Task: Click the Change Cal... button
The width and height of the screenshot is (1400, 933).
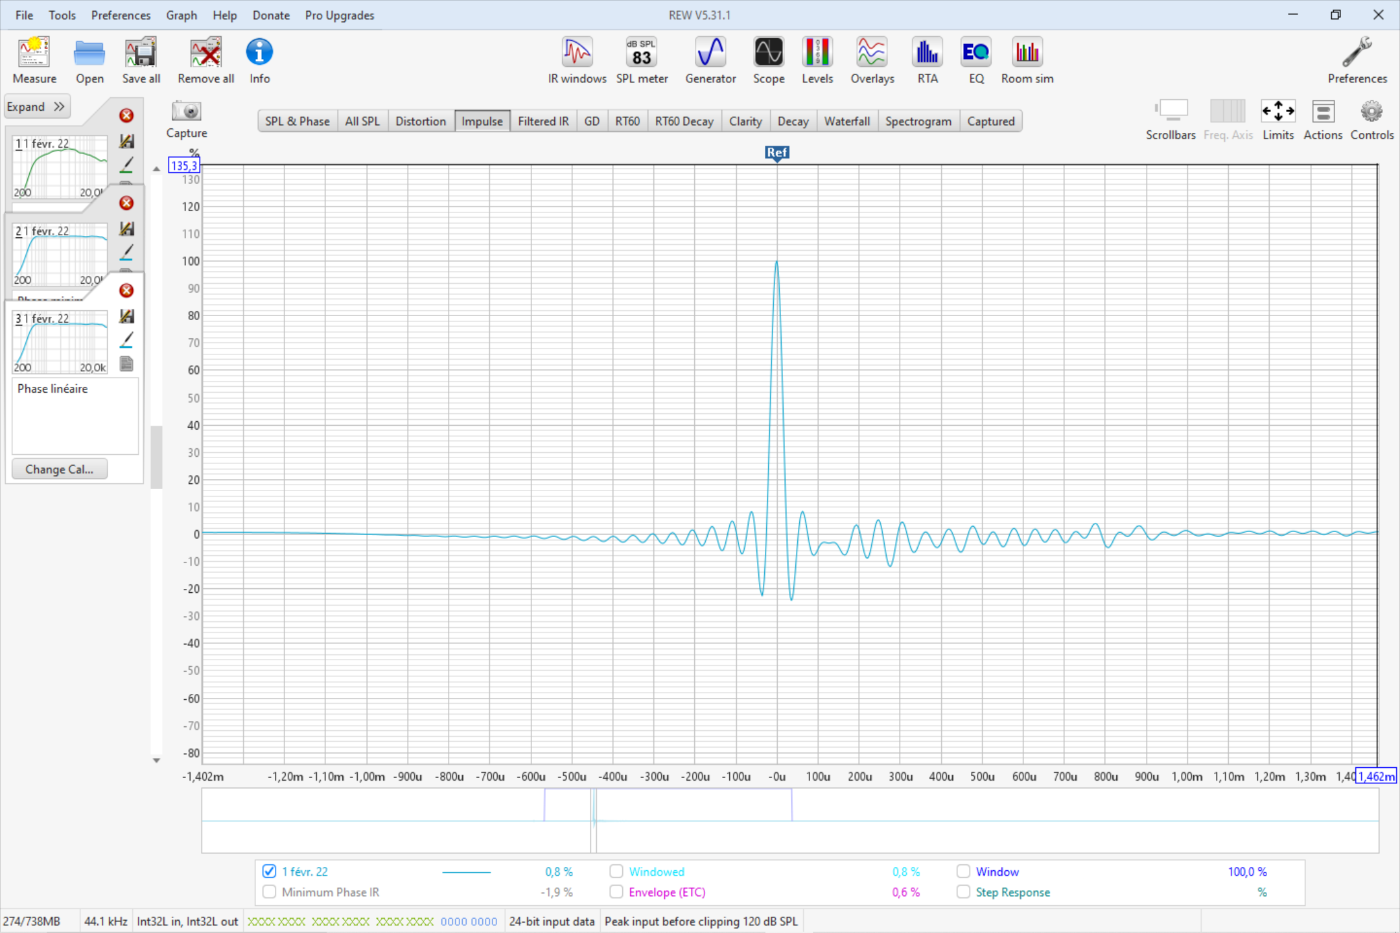Action: pyautogui.click(x=59, y=469)
